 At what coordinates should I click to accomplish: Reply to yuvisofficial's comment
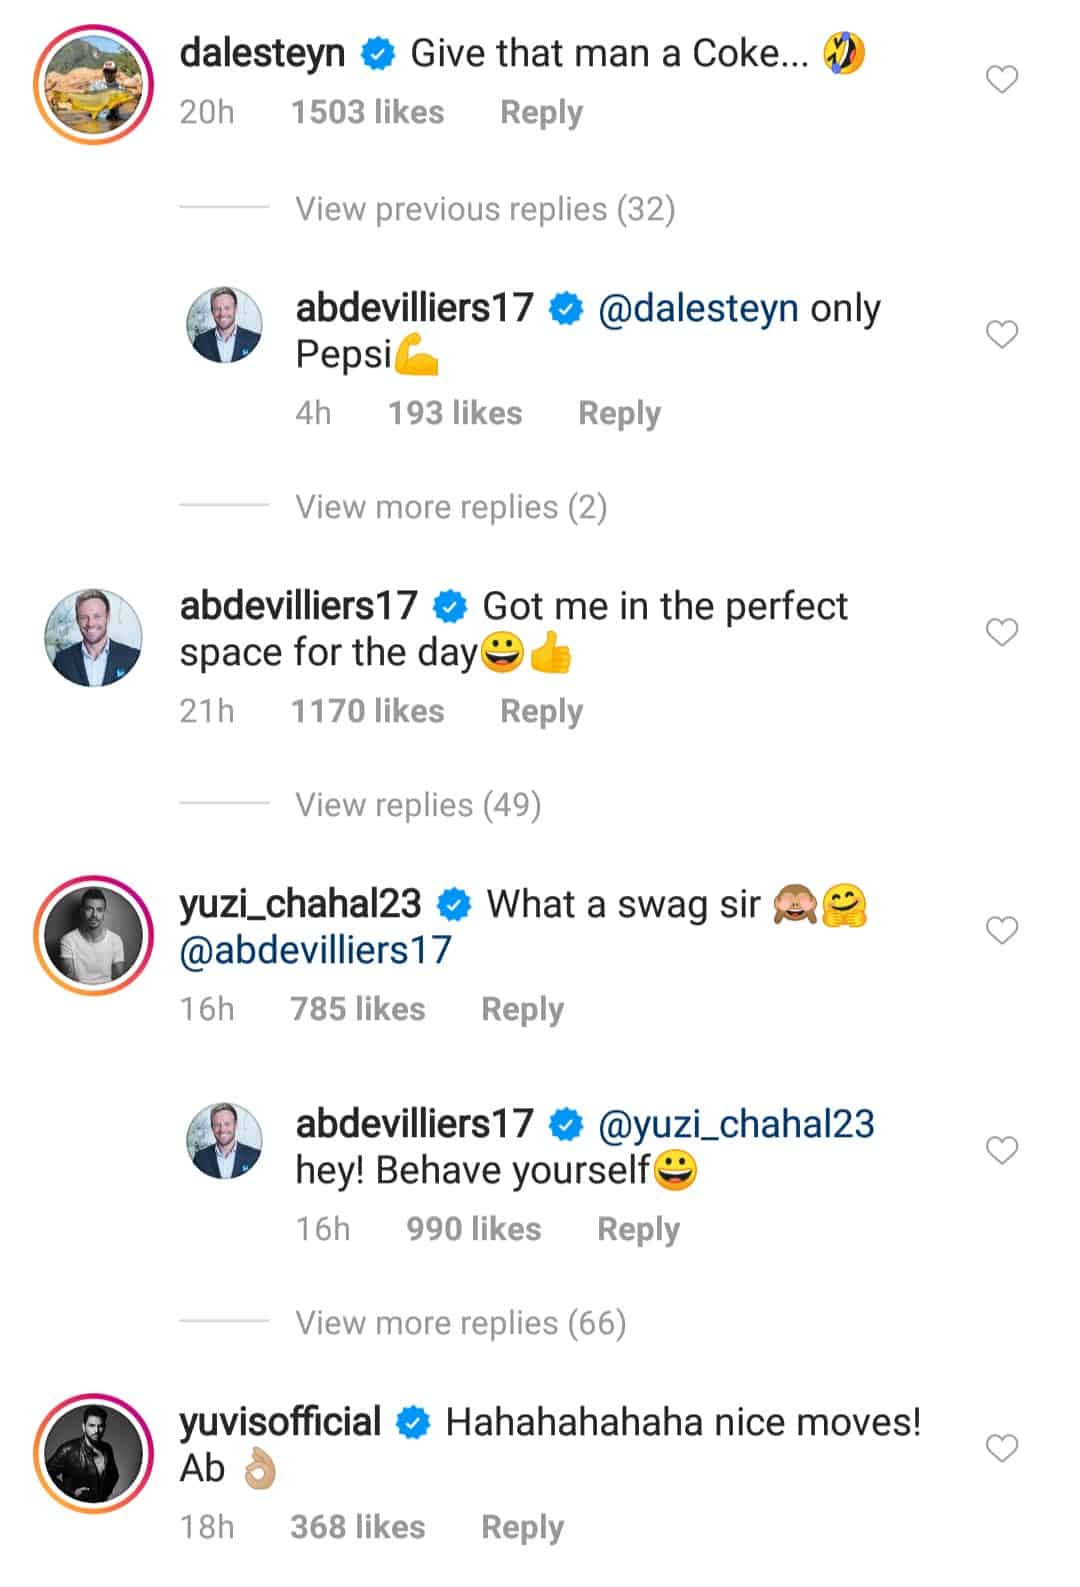pos(522,1527)
